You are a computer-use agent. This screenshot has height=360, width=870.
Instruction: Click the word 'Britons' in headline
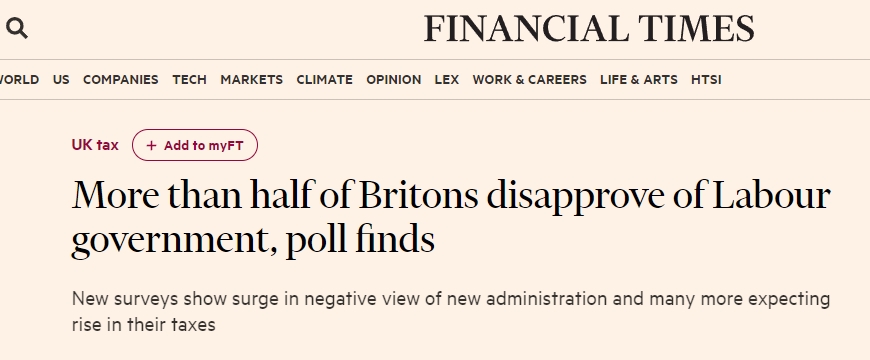point(418,196)
